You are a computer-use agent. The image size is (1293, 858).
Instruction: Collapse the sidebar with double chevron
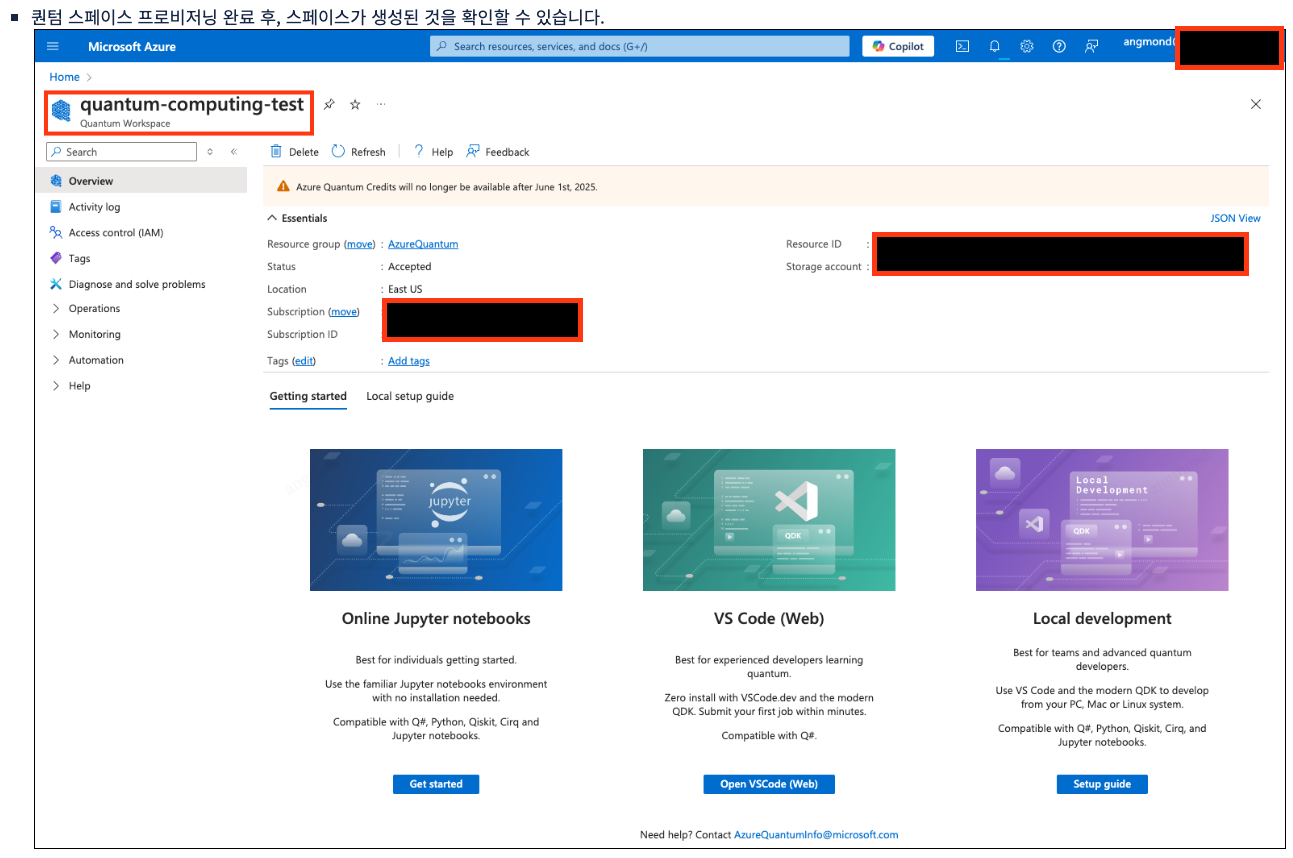coord(234,152)
